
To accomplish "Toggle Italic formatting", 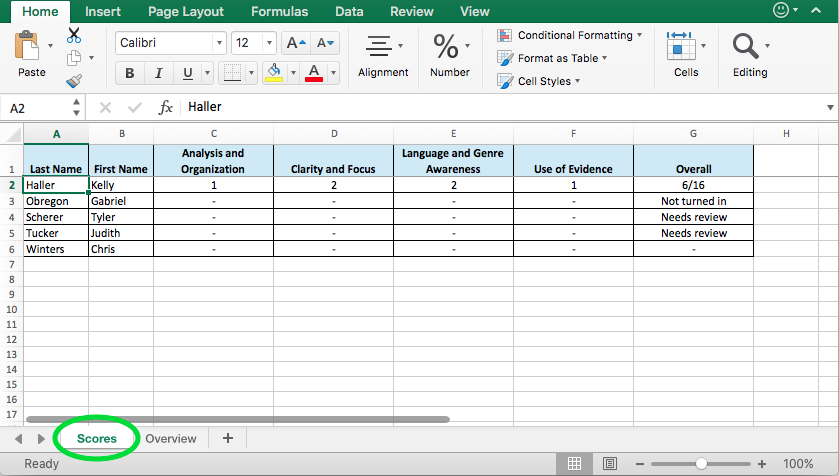I will (158, 73).
